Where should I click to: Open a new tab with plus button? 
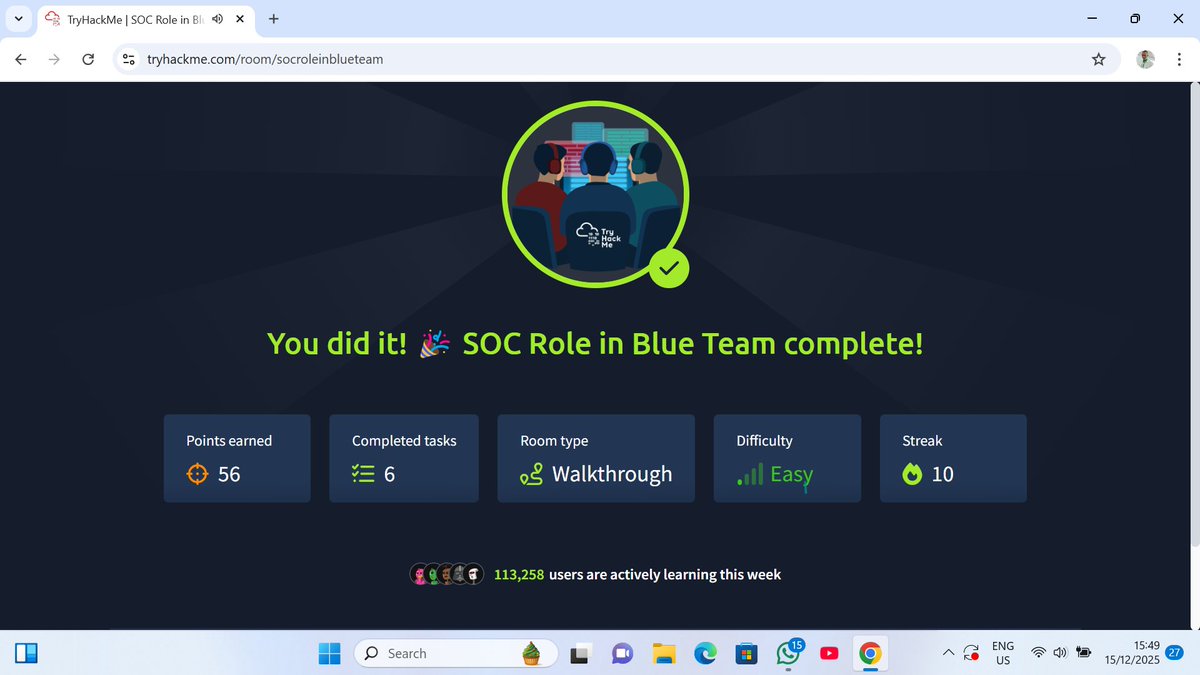(x=274, y=18)
